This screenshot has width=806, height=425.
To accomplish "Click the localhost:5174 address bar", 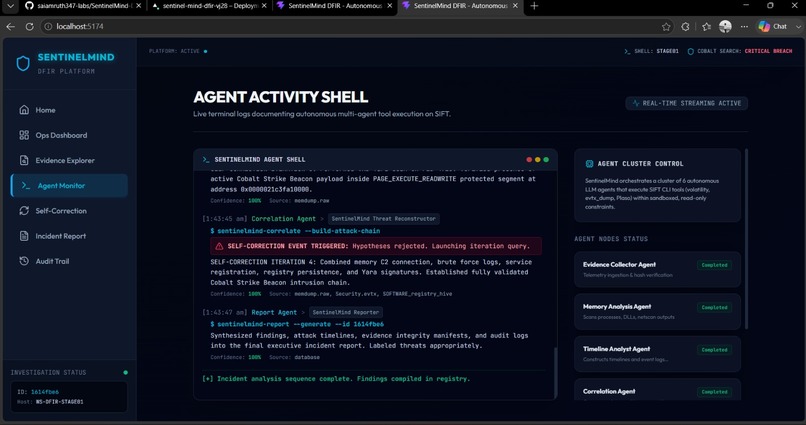I will 350,26.
